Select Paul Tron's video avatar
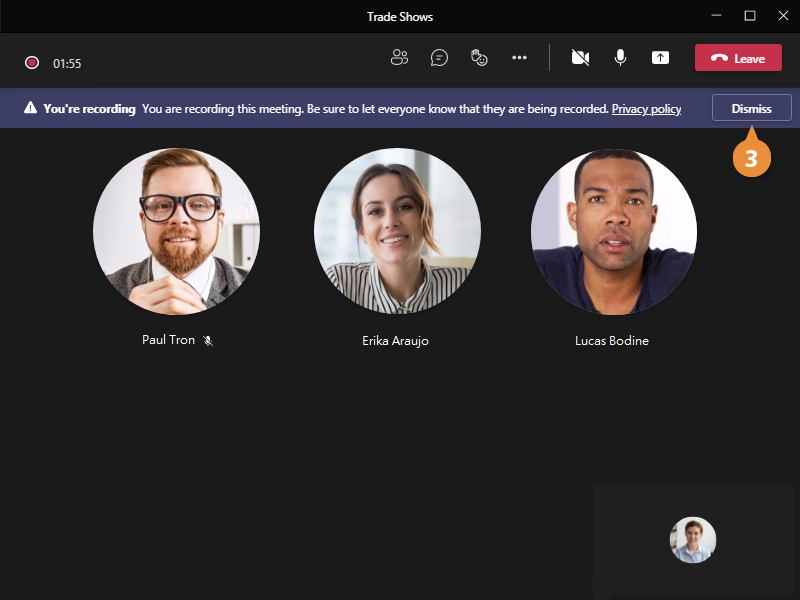The height and width of the screenshot is (600, 800). 177,232
